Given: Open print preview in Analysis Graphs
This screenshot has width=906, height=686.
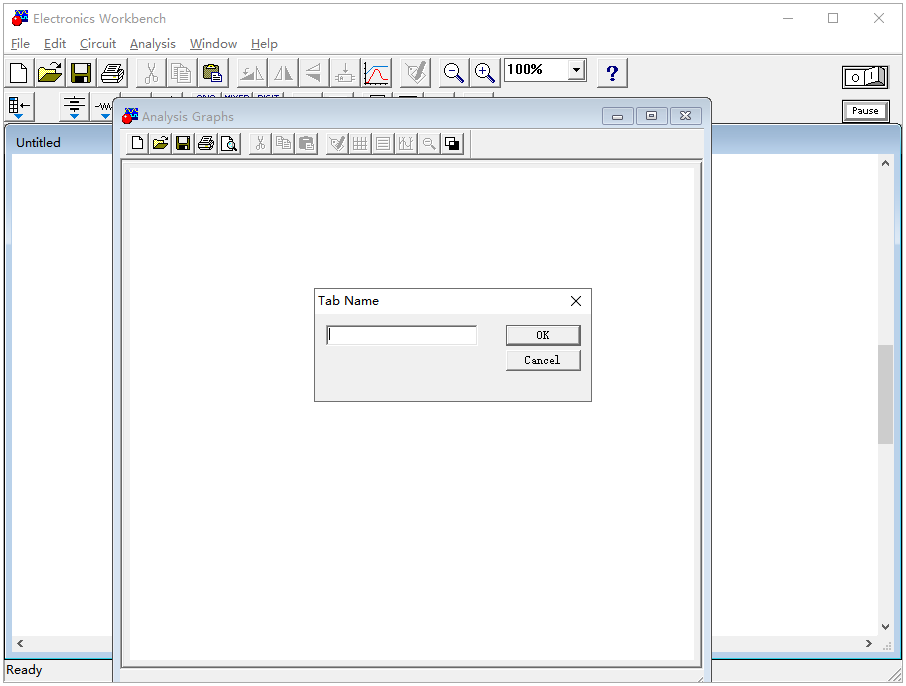Looking at the screenshot, I should pos(229,143).
